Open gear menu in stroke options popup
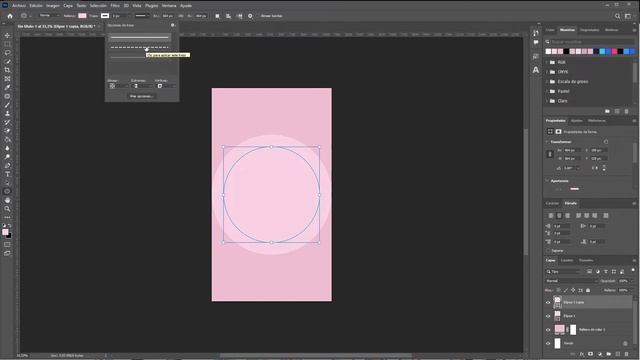 173,25
